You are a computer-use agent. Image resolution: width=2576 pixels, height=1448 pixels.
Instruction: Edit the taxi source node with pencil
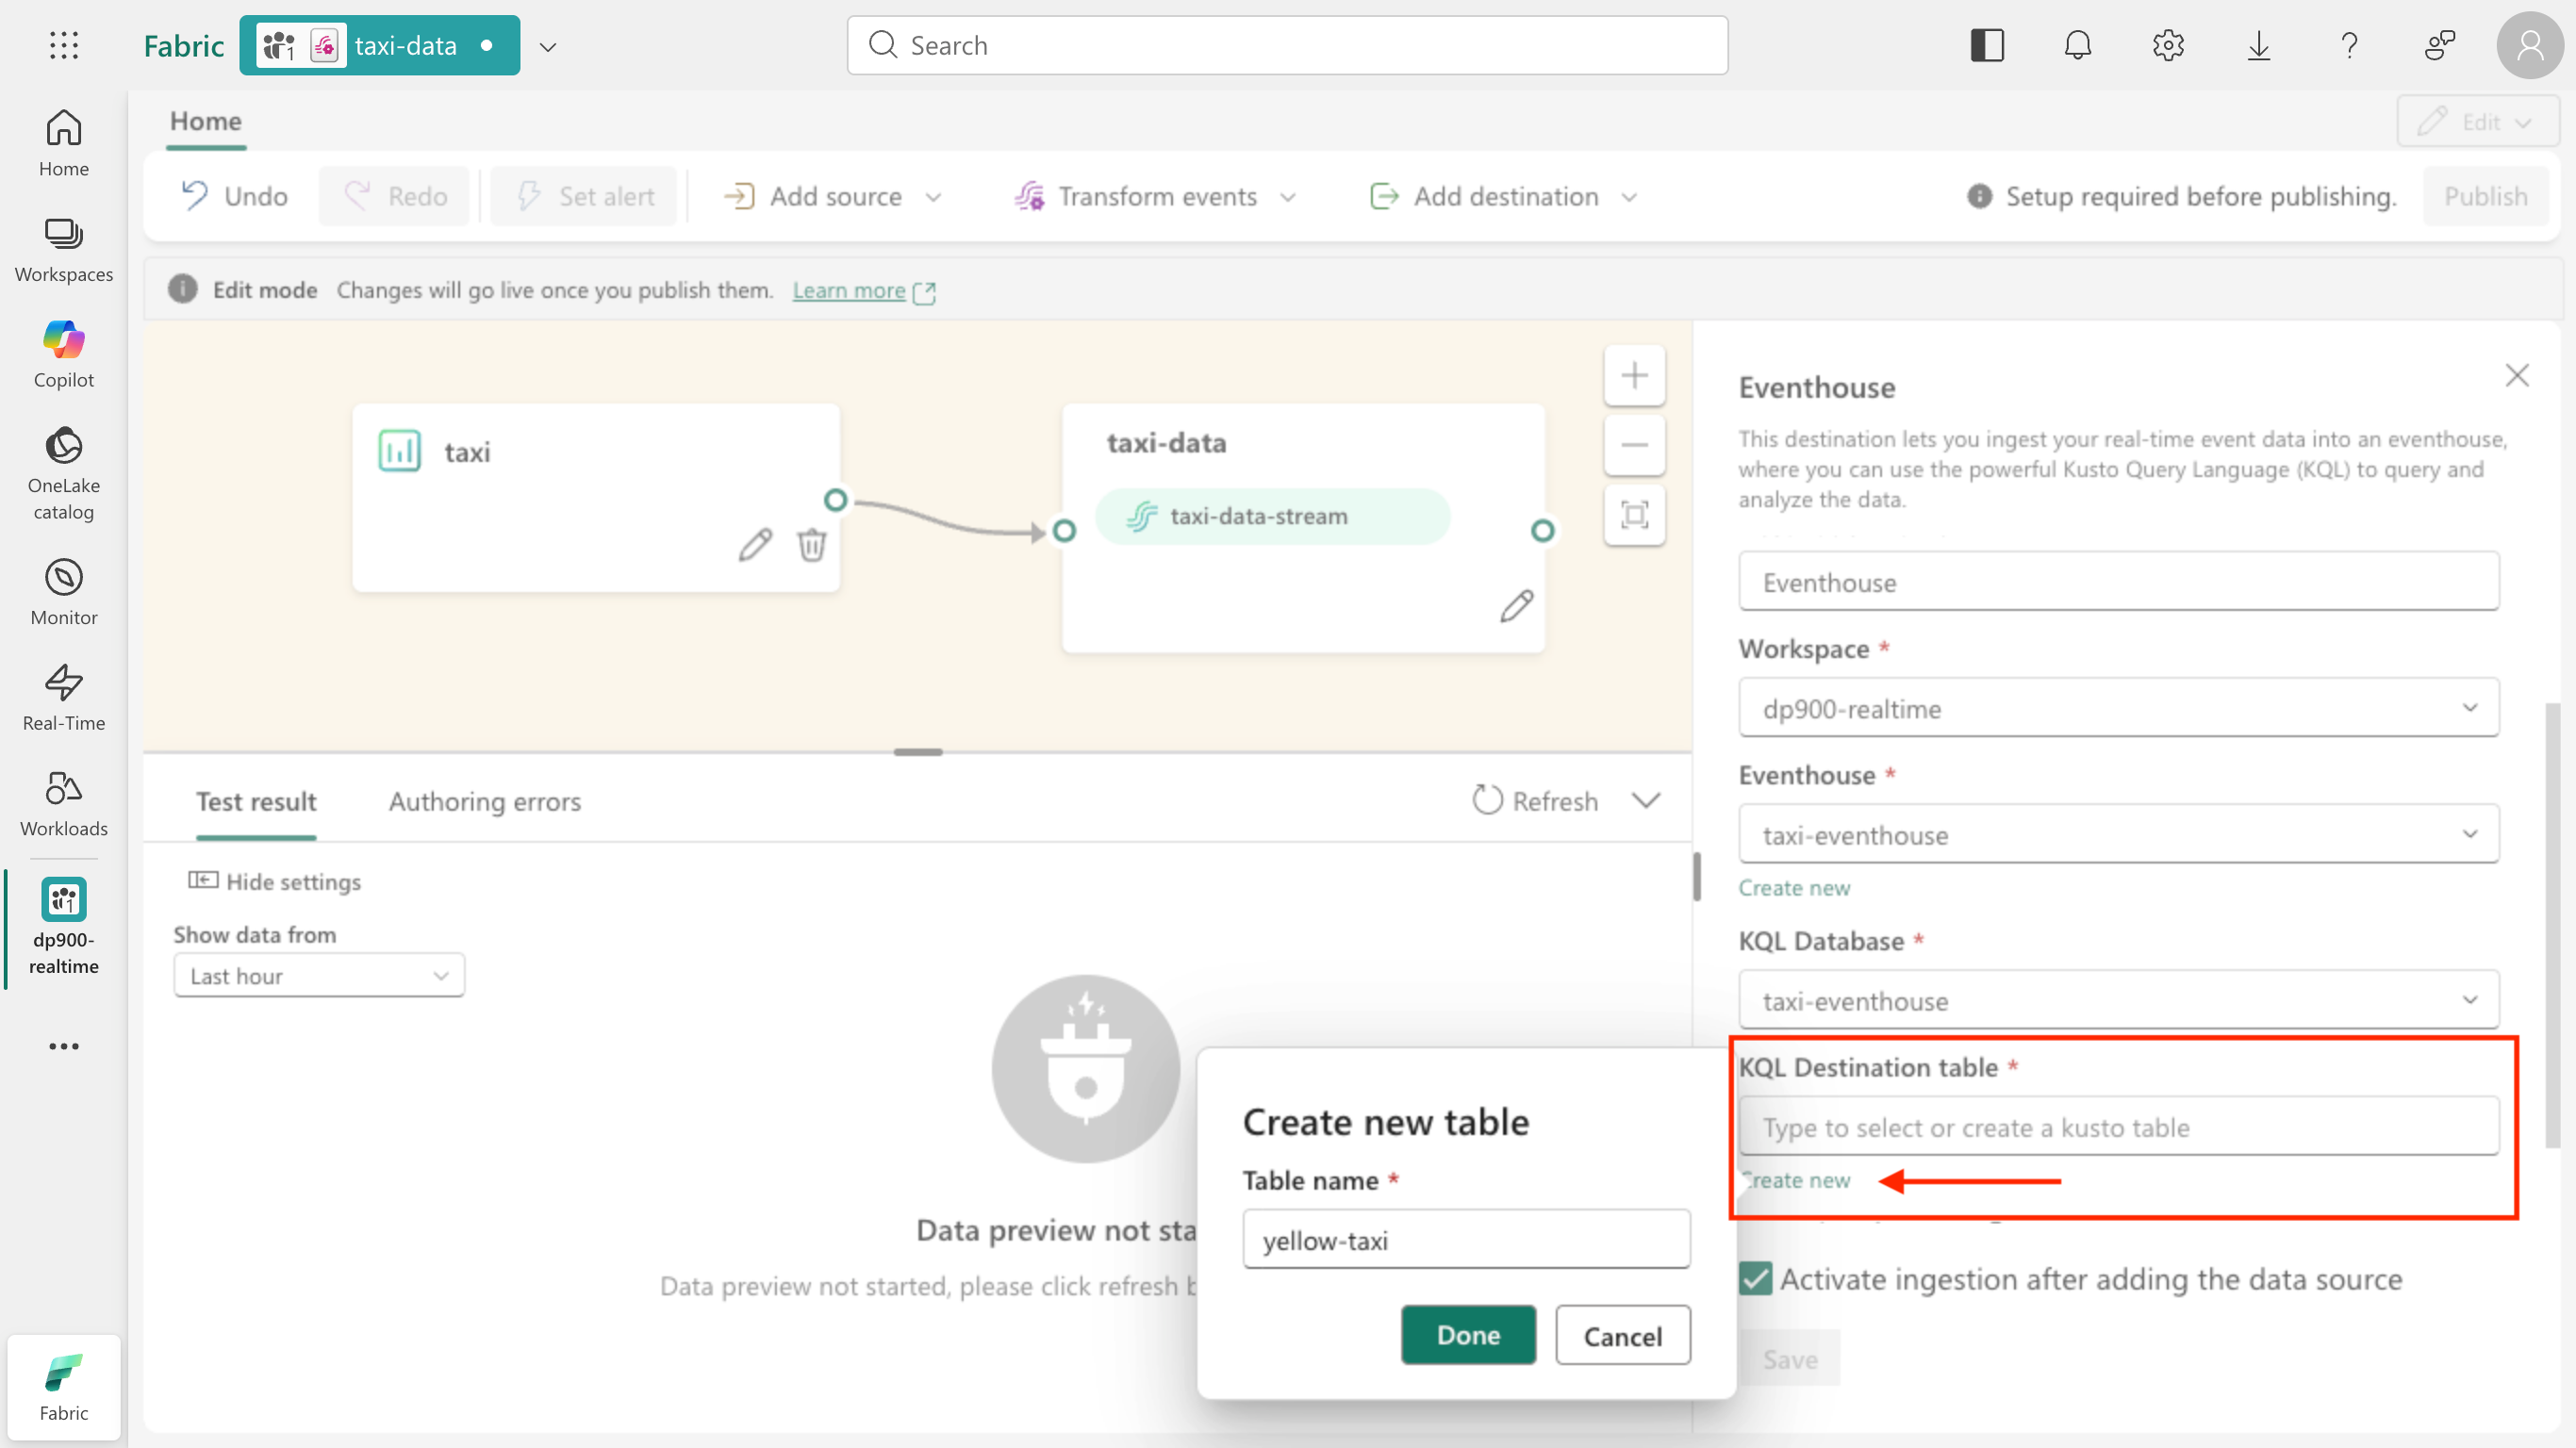pos(756,545)
